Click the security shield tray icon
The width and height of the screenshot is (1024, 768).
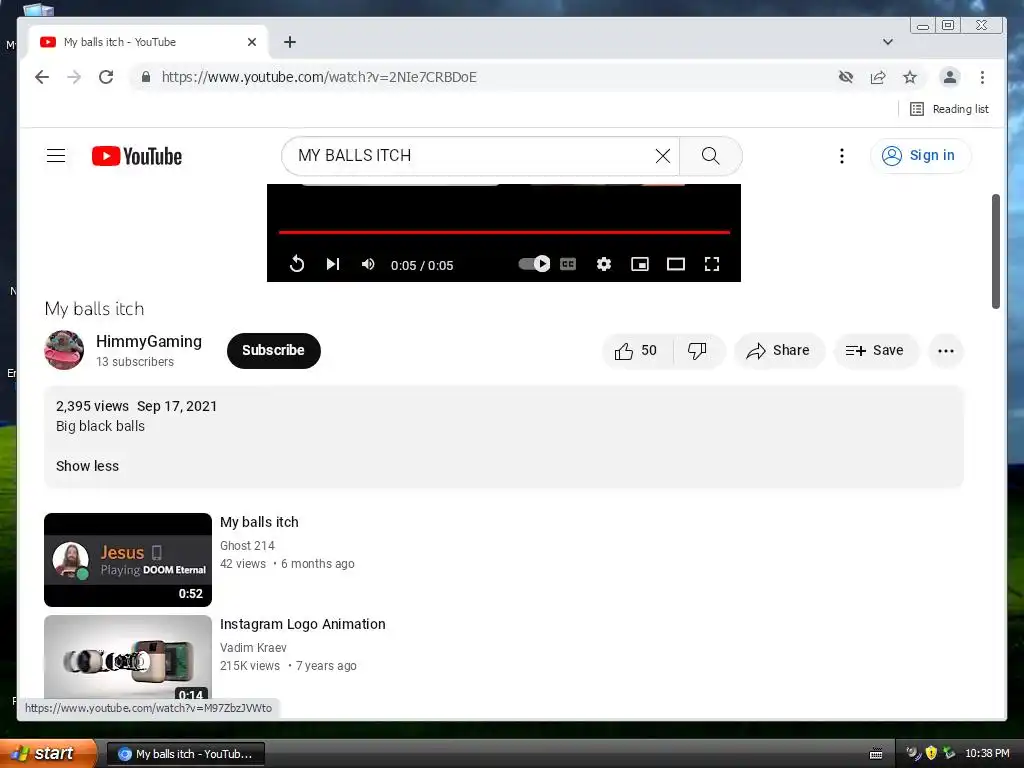pos(931,753)
